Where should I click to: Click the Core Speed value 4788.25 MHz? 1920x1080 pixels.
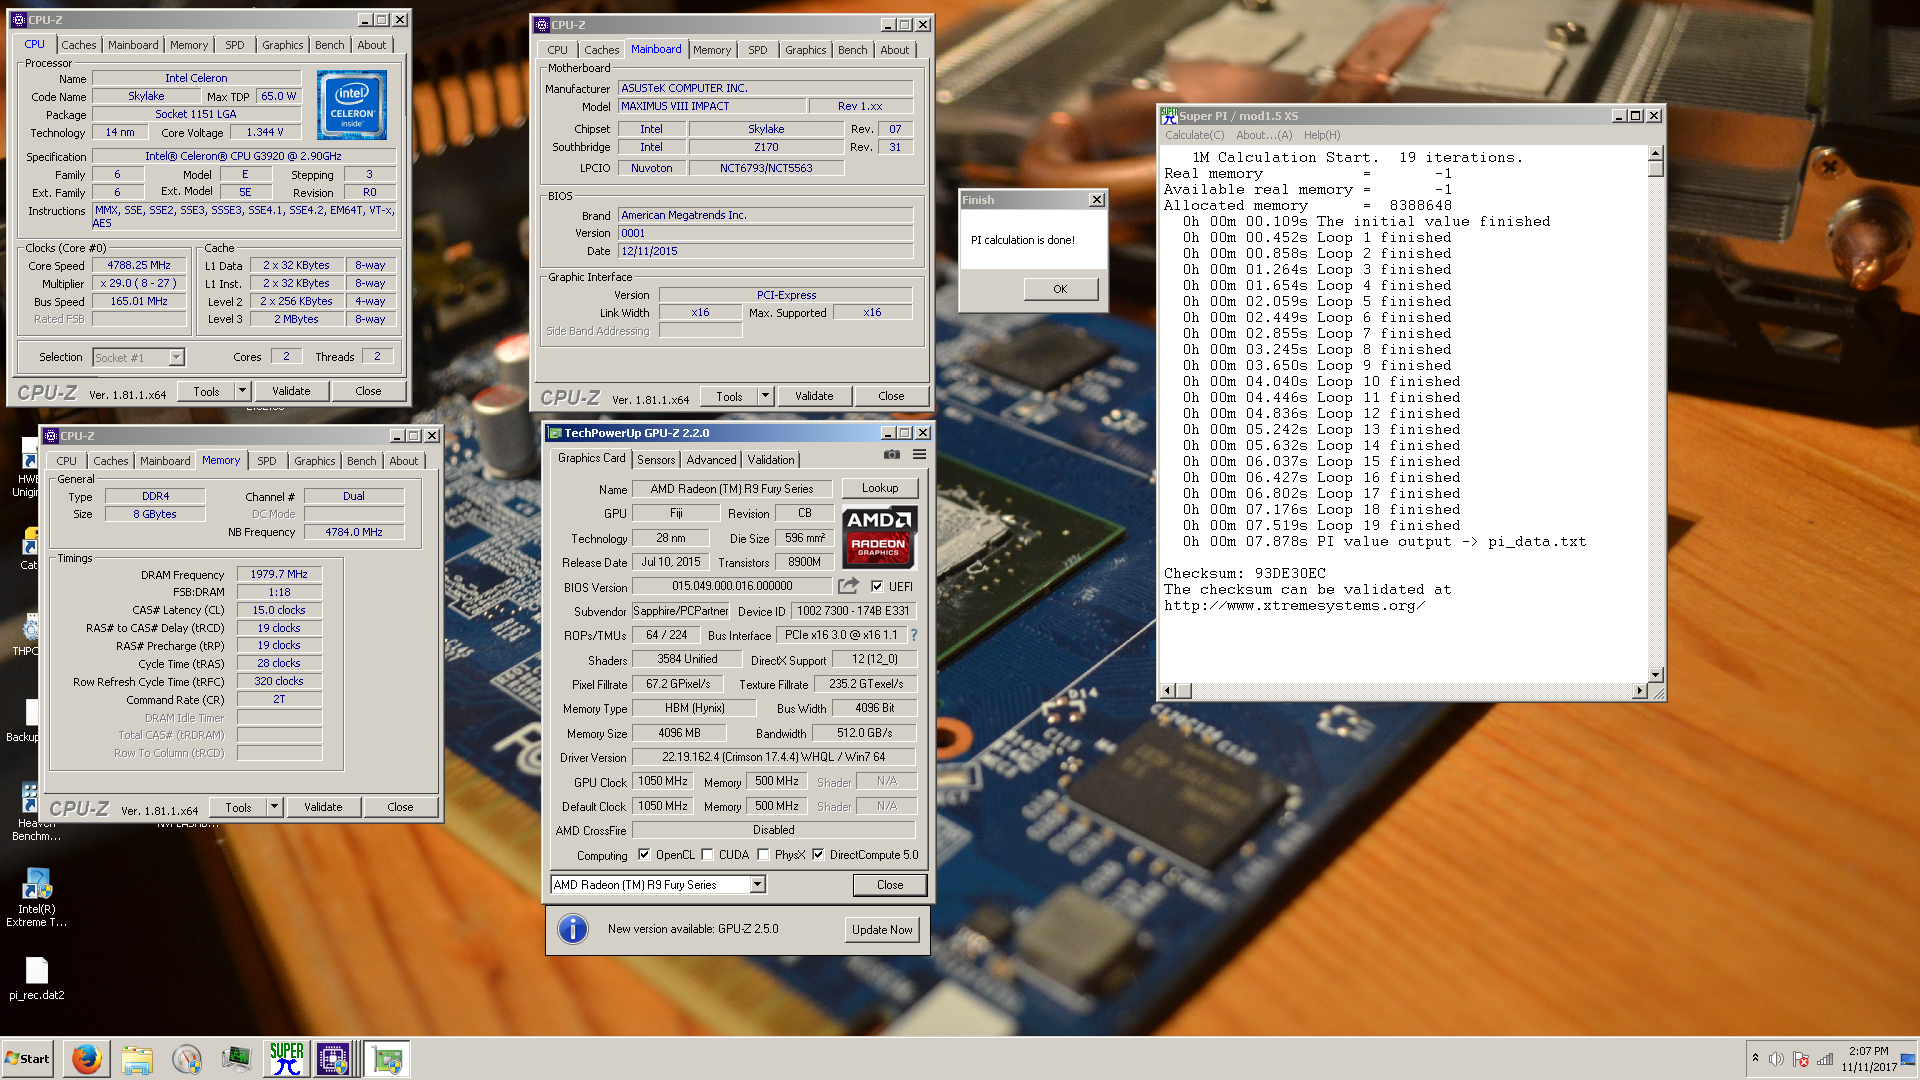pyautogui.click(x=140, y=266)
